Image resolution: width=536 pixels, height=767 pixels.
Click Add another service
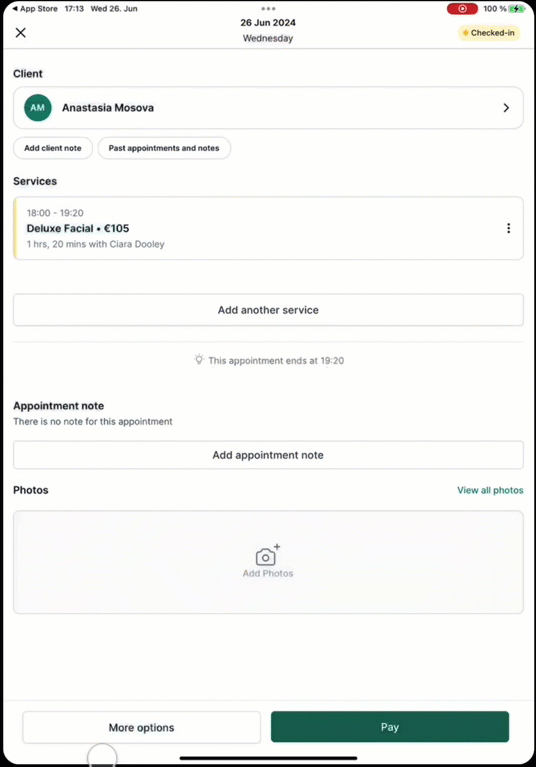[x=268, y=310]
